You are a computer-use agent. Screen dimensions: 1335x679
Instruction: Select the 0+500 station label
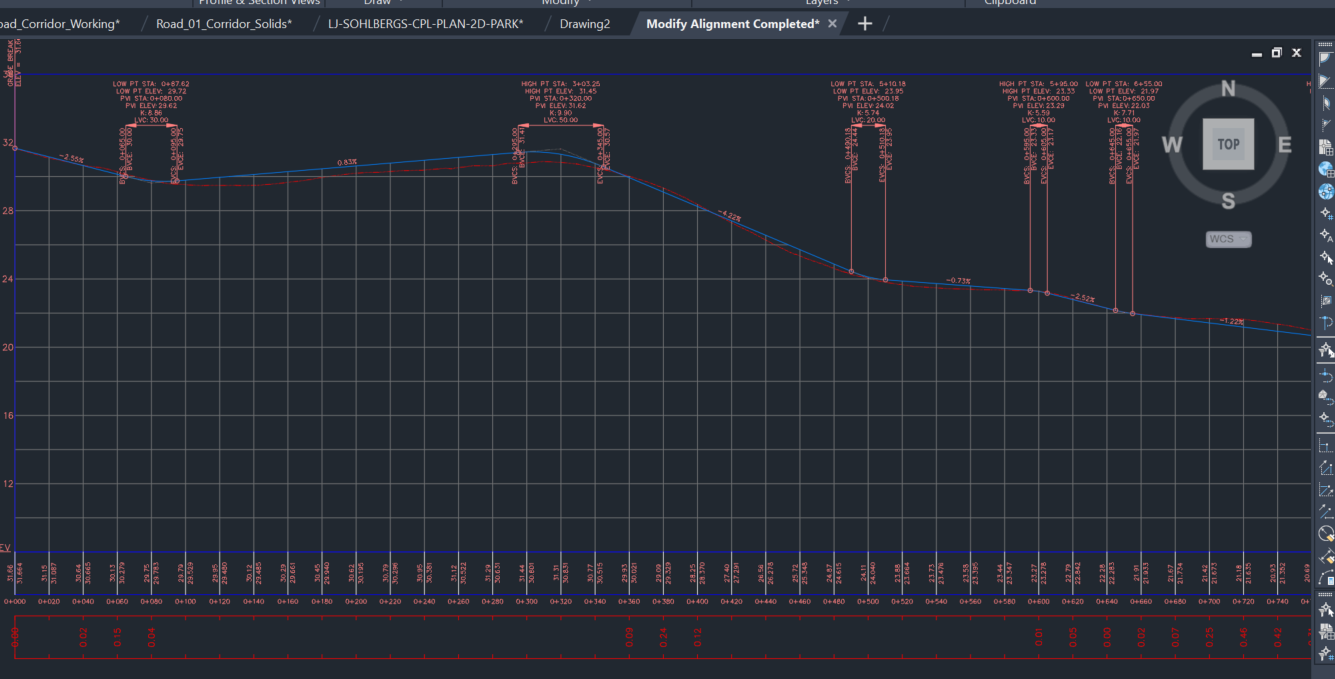(x=867, y=602)
